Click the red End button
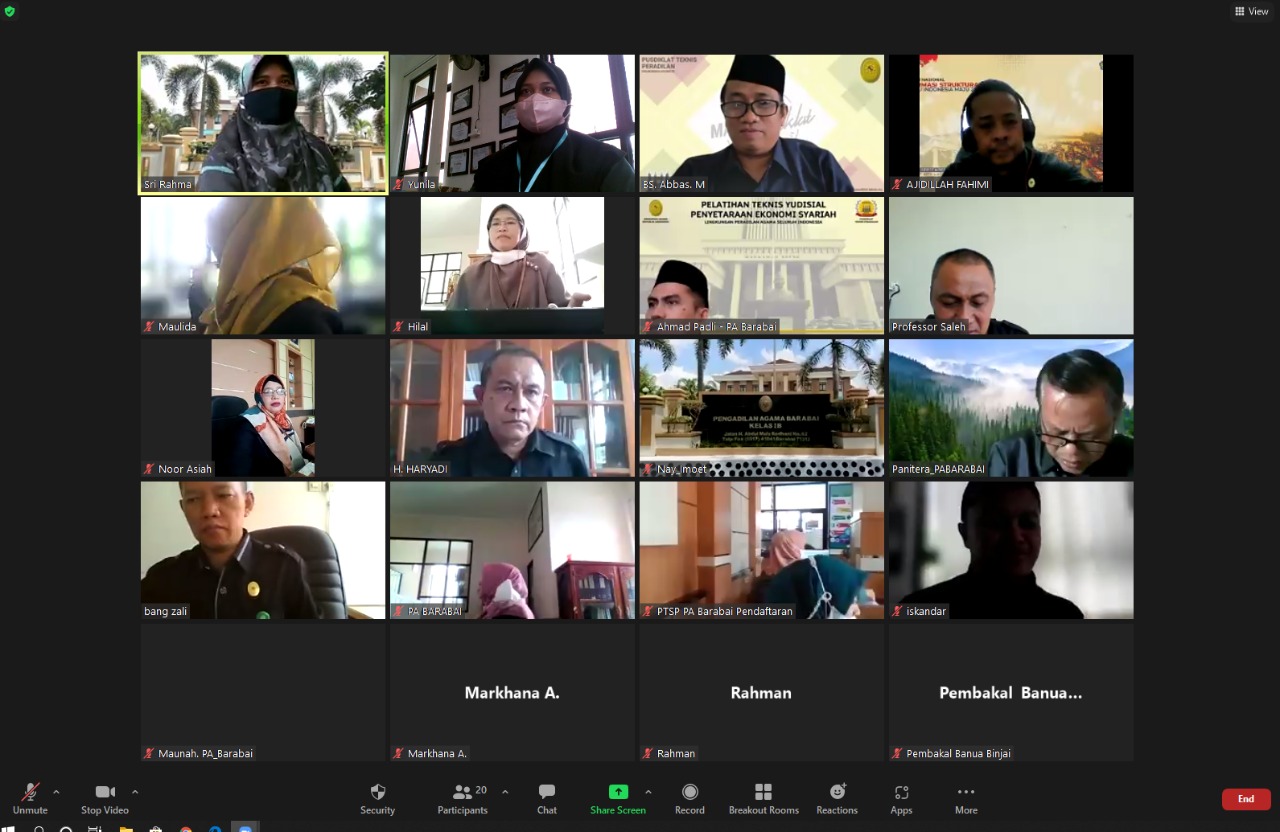The height and width of the screenshot is (832, 1280). 1245,799
